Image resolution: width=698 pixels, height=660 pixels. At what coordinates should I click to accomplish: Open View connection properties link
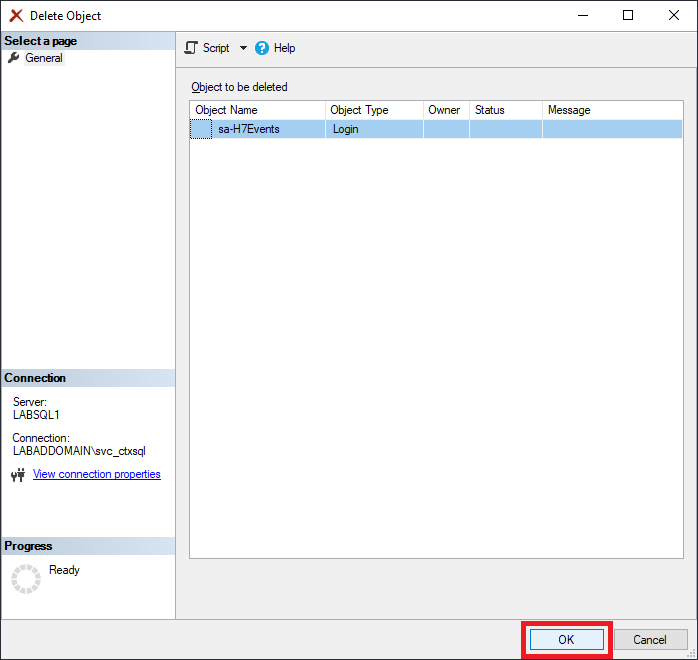click(97, 474)
